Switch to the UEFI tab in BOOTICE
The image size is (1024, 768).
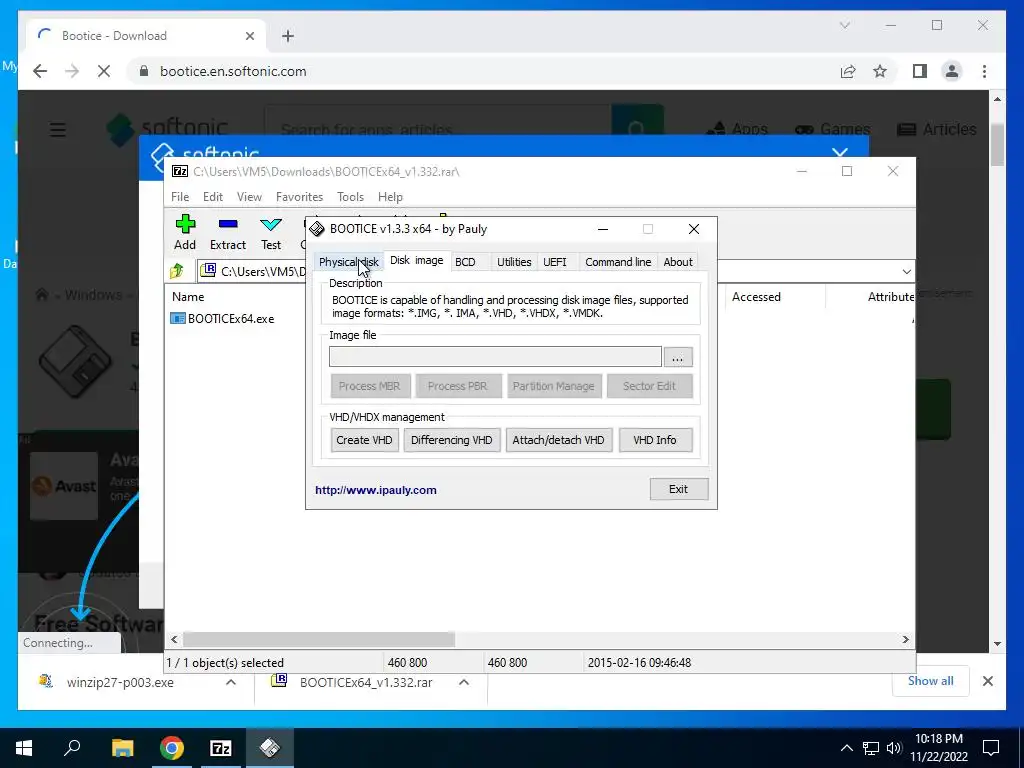(x=555, y=262)
